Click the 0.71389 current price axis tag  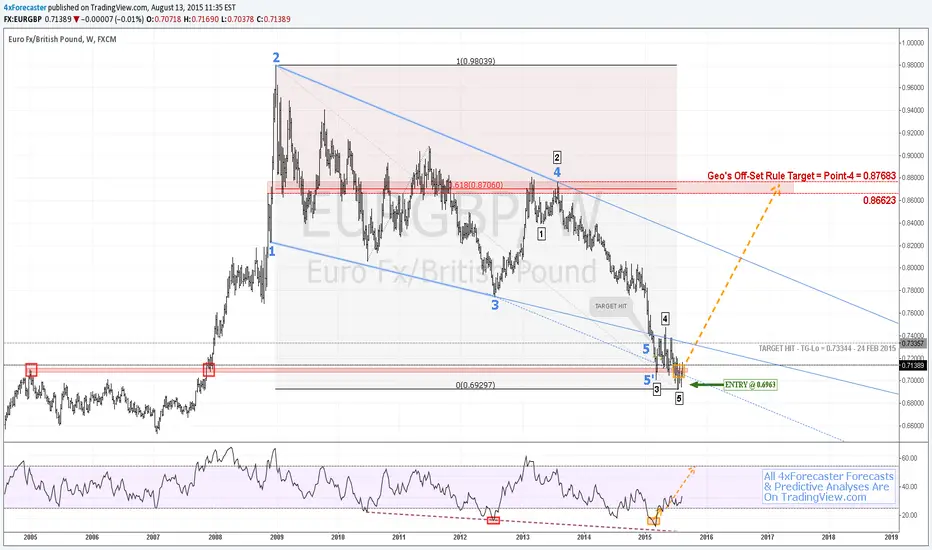pos(912,365)
